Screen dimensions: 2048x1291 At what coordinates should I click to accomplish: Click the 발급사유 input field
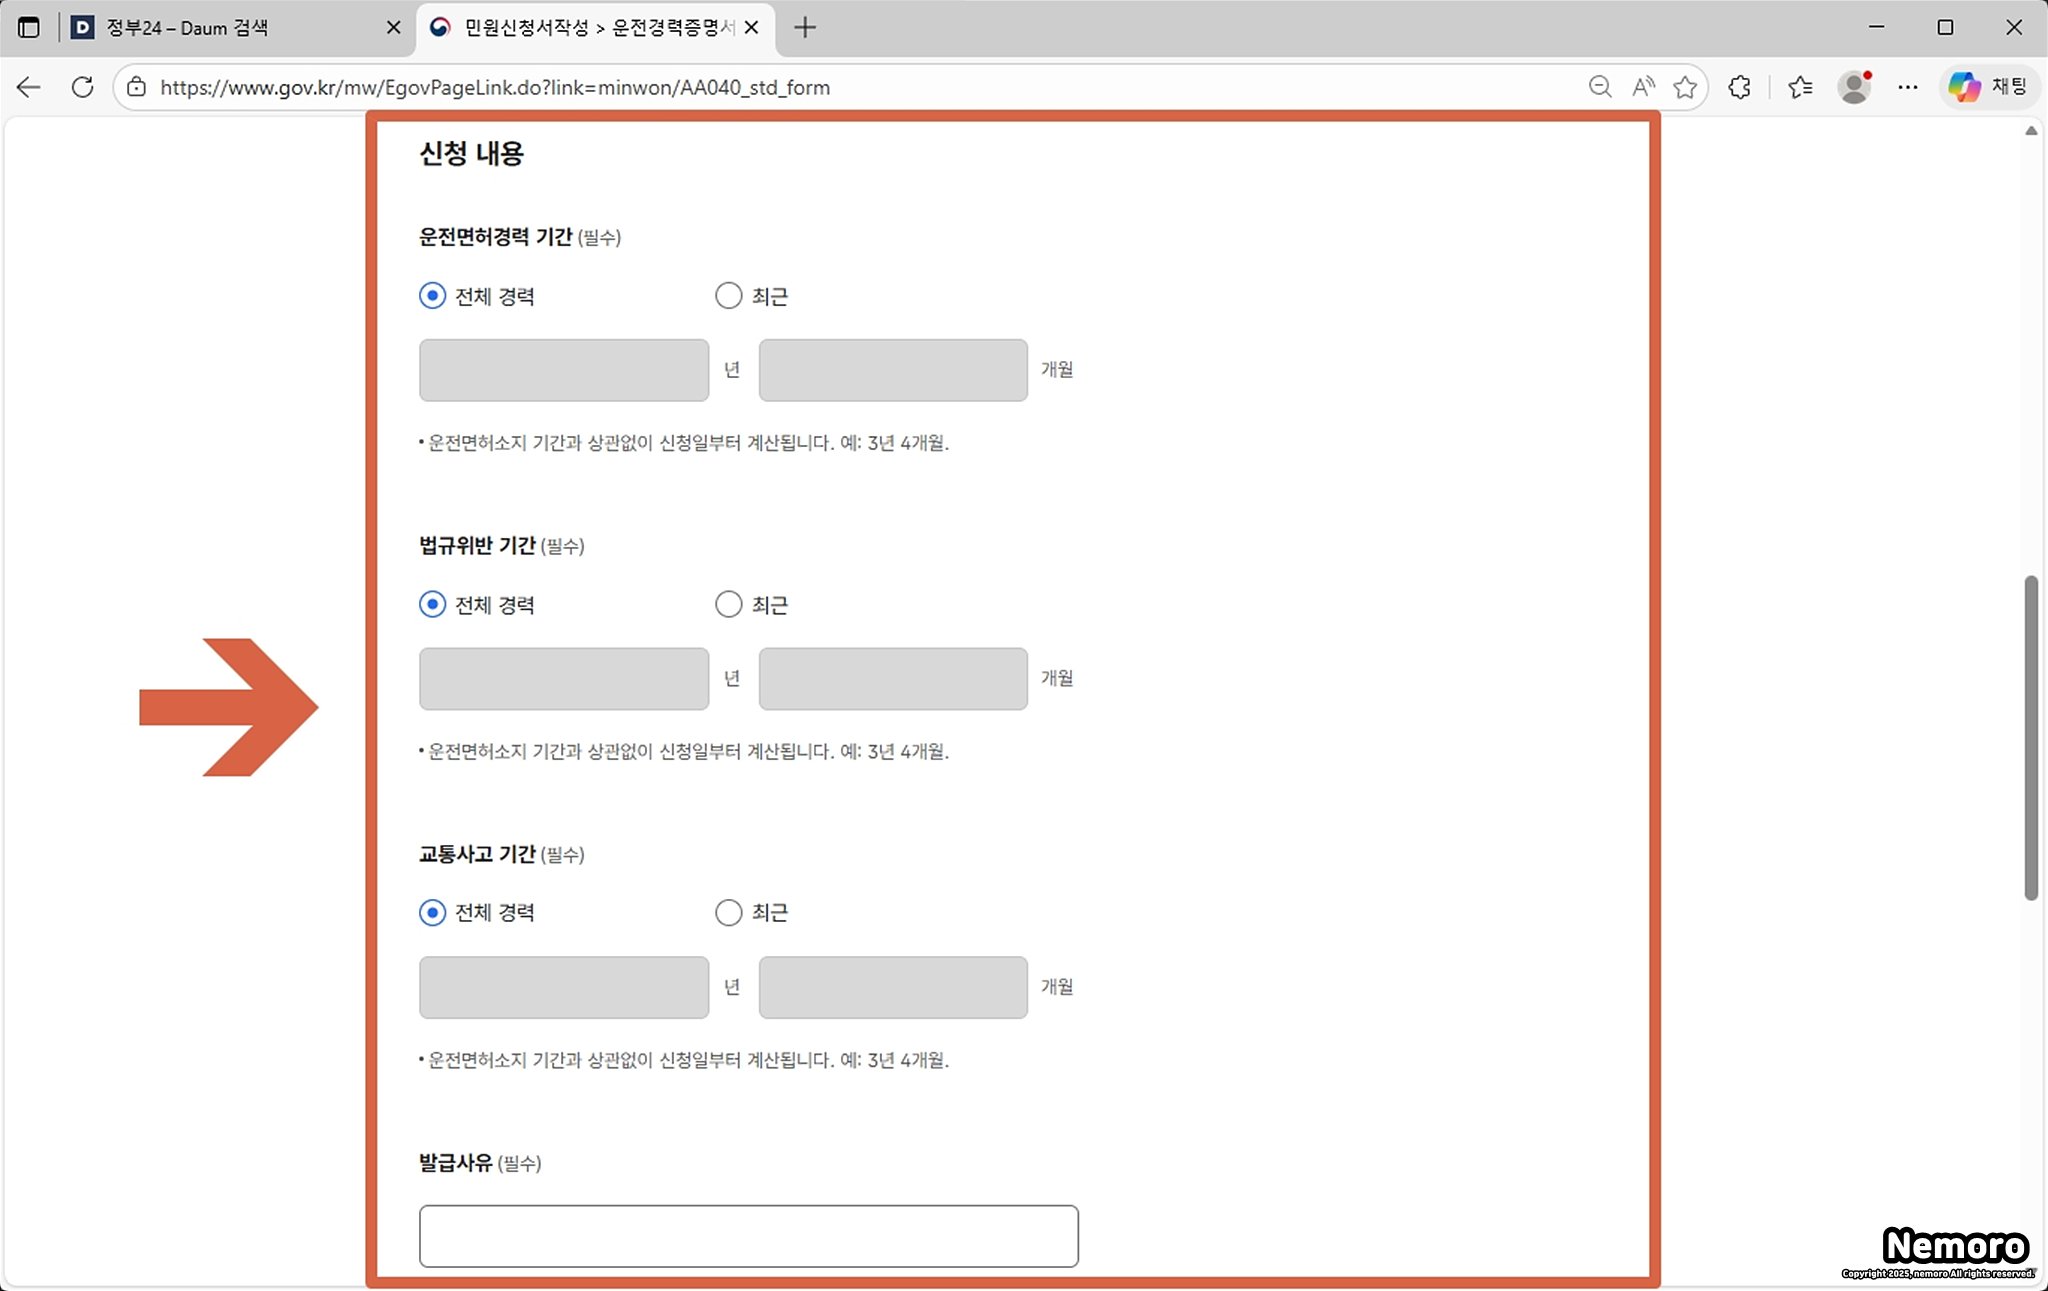748,1236
